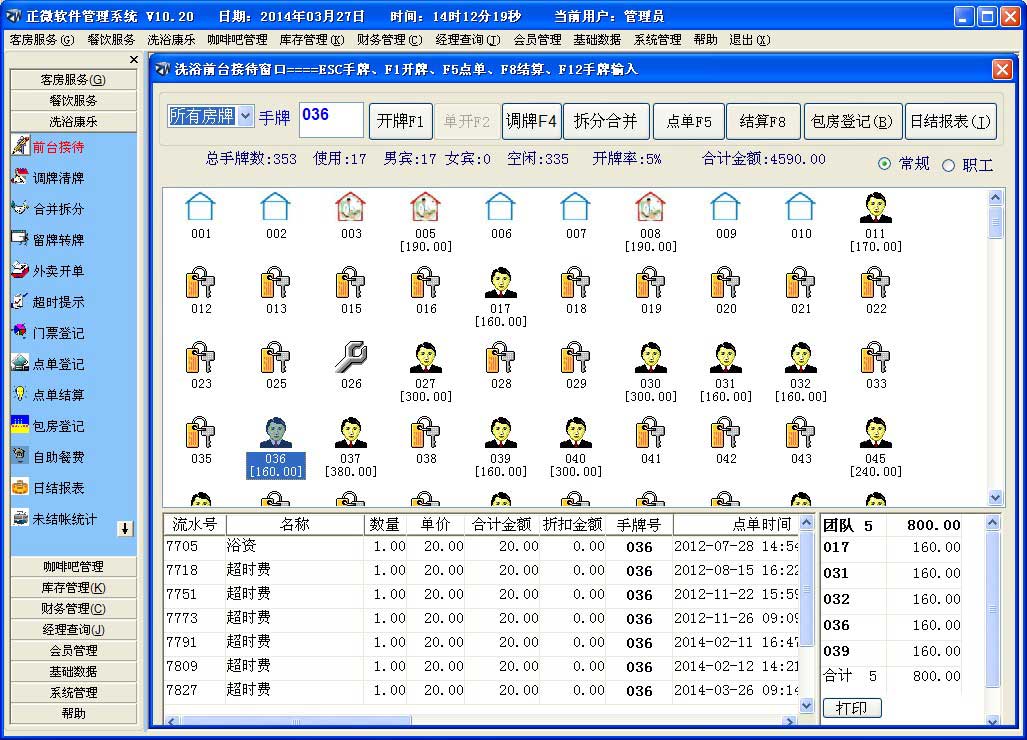The width and height of the screenshot is (1027, 740).
Task: Select the 职工 radio button
Action: pos(948,165)
